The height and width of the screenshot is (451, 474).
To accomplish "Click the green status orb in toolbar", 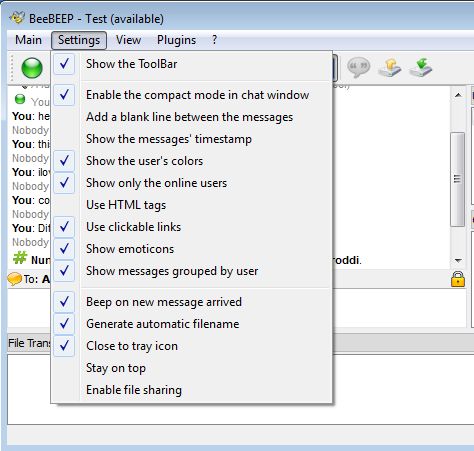I will 32,68.
